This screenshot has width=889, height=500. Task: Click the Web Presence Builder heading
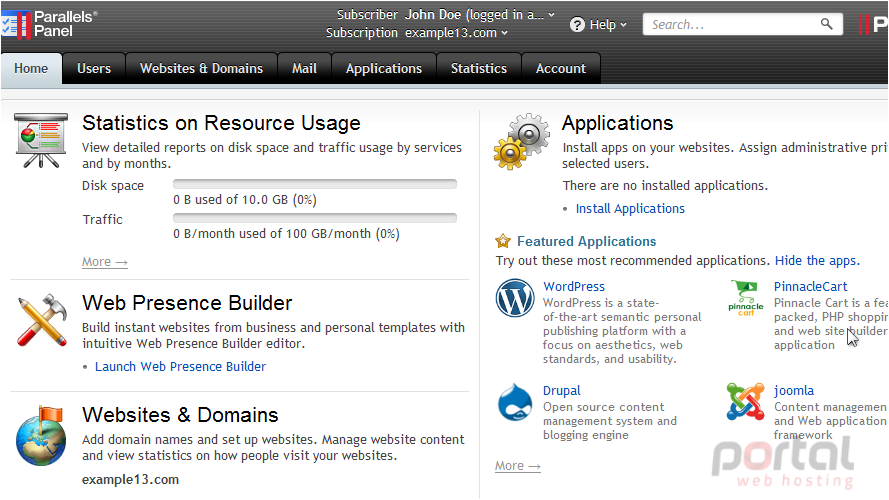pos(187,303)
